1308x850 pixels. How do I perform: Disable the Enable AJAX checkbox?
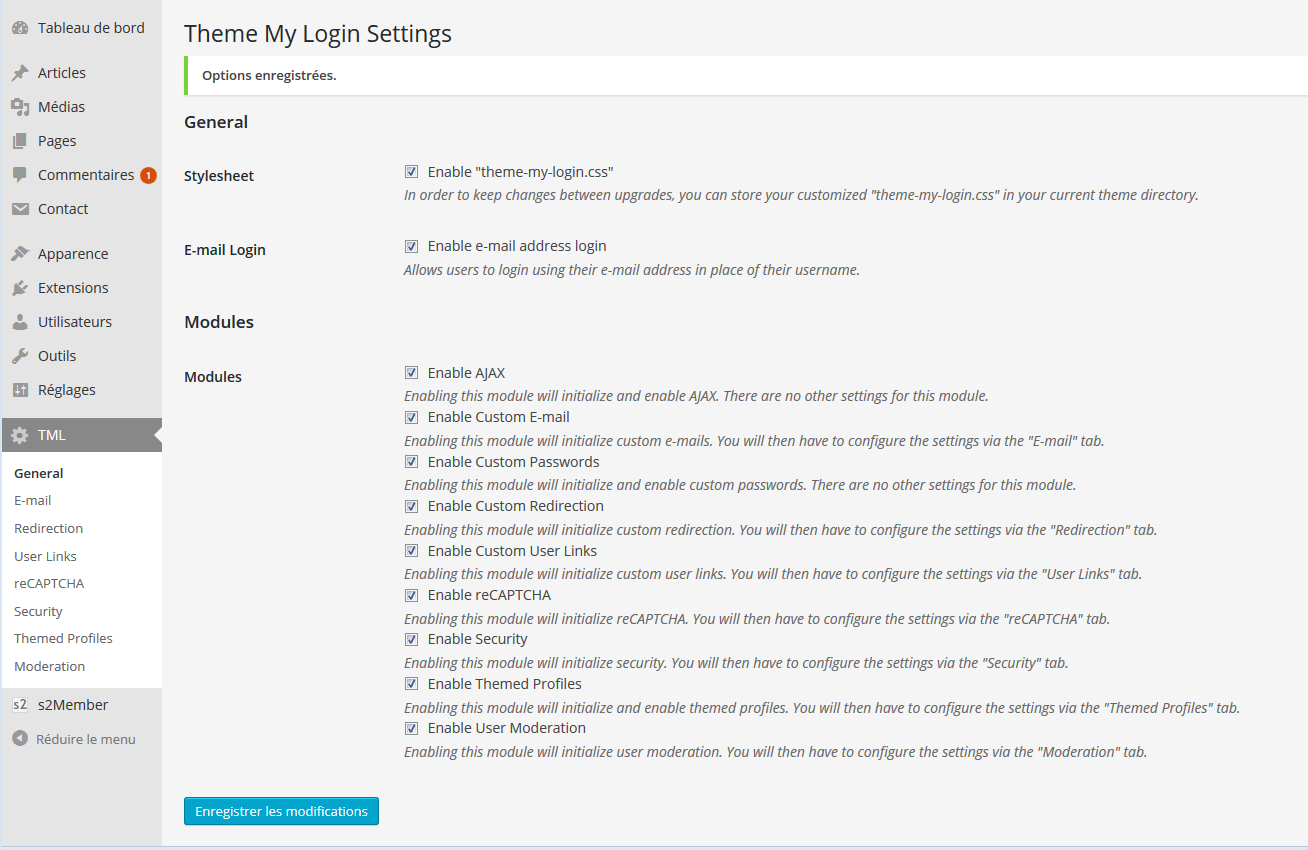[x=411, y=373]
